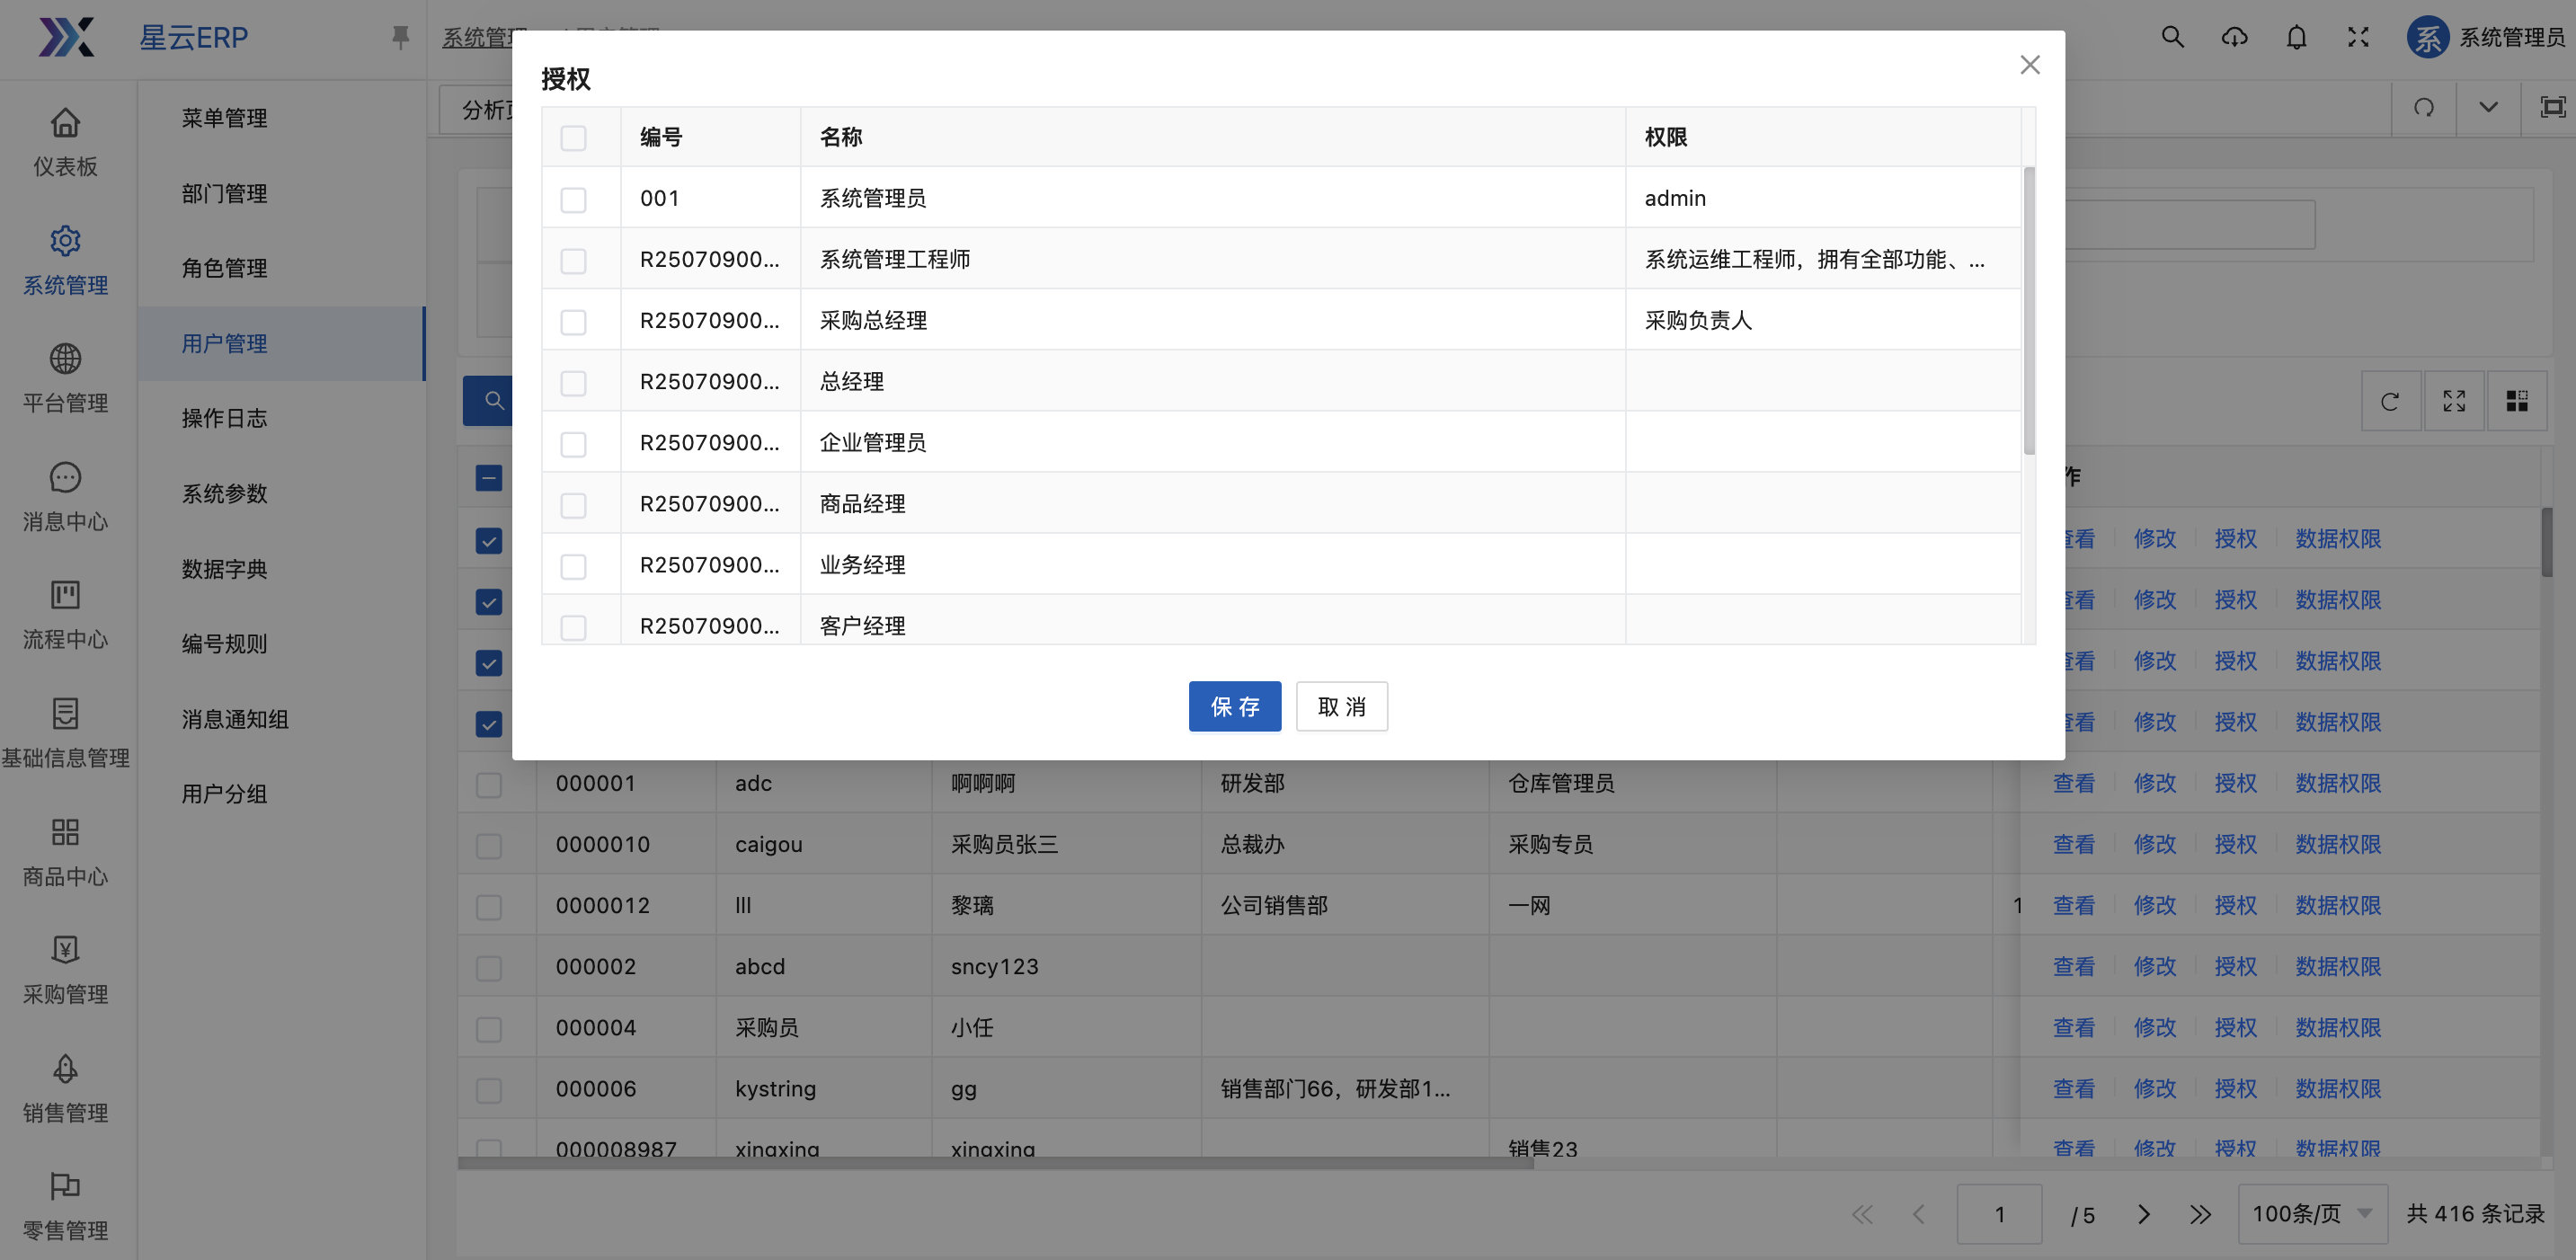Check the 系统管理员 role checkbox
The width and height of the screenshot is (2576, 1260).
pos(573,200)
